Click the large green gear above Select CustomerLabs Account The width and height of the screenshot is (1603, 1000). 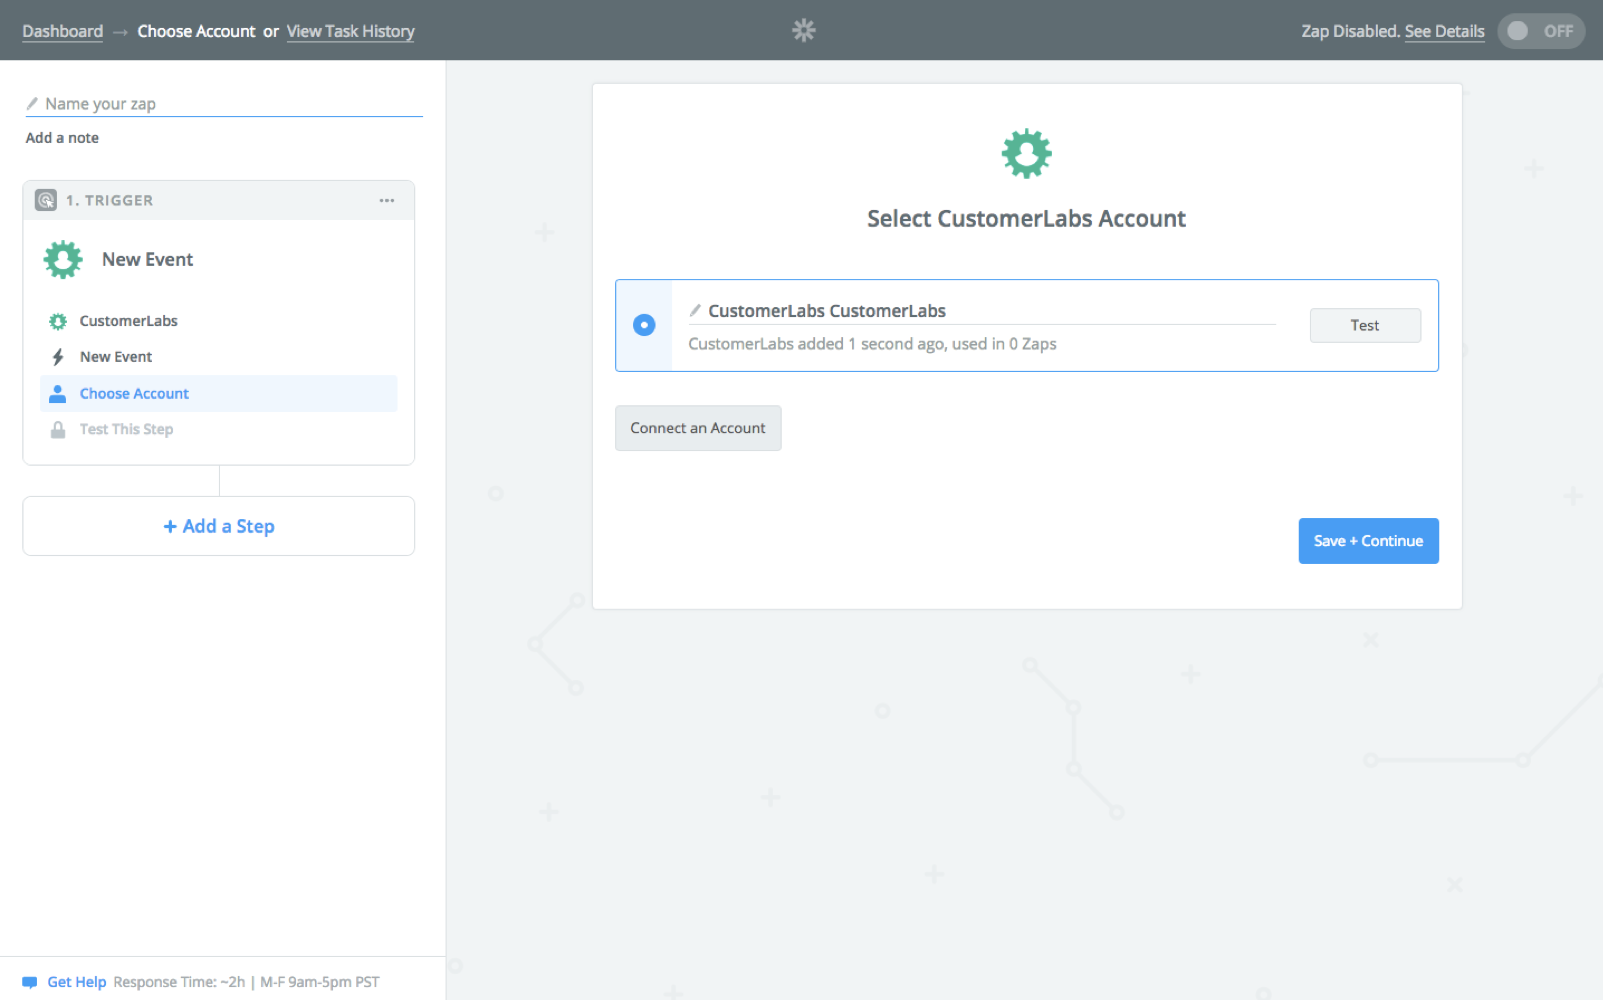1026,153
